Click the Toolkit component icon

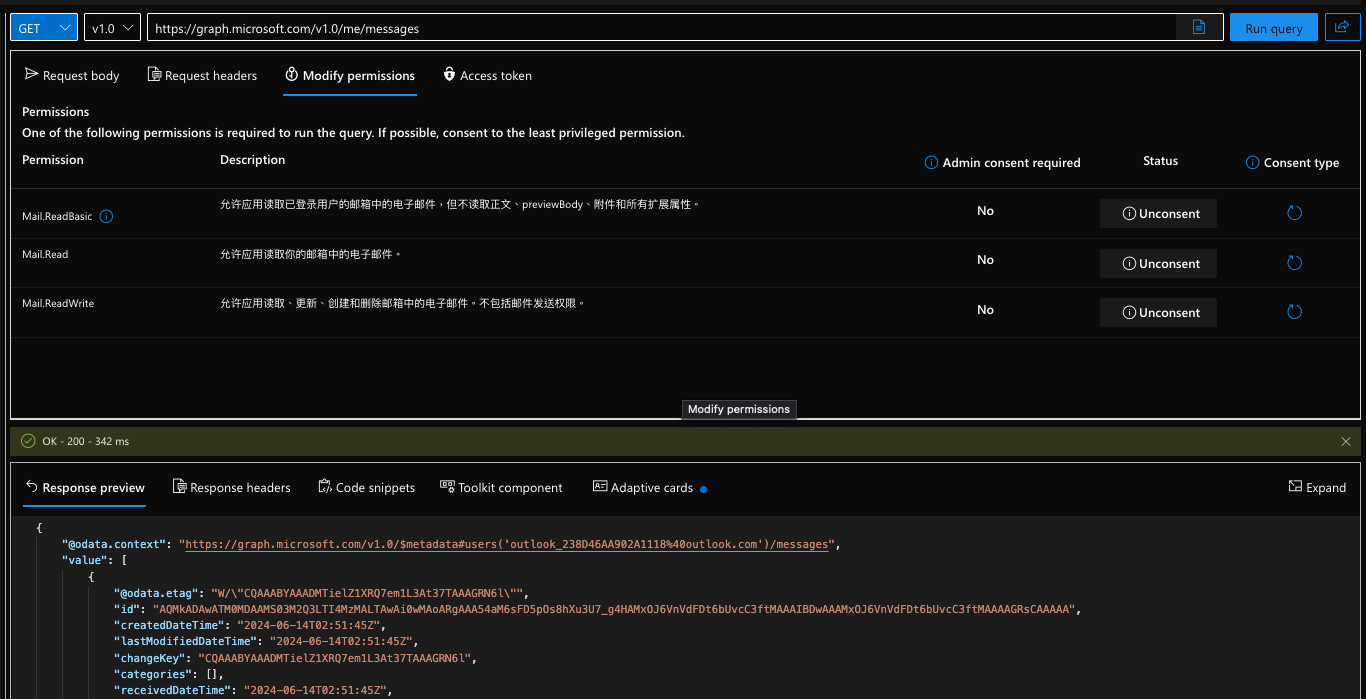[446, 487]
